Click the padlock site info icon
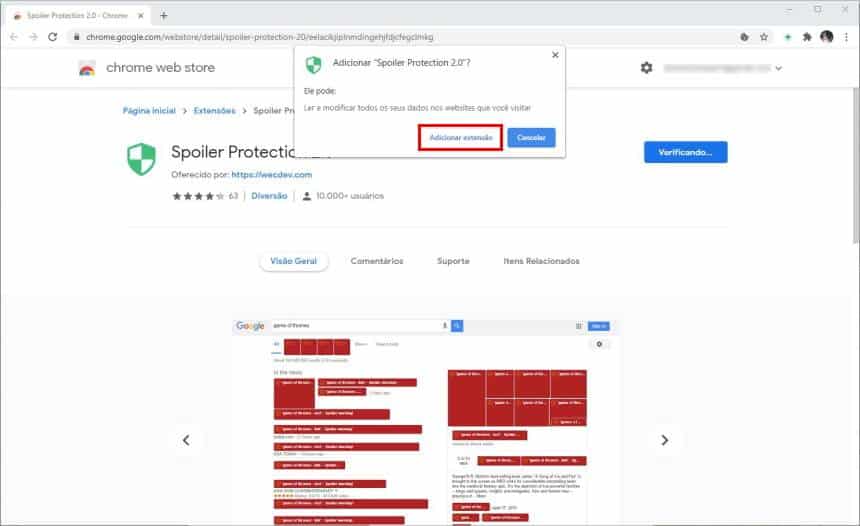Screen dimensions: 860x526 pos(76,37)
